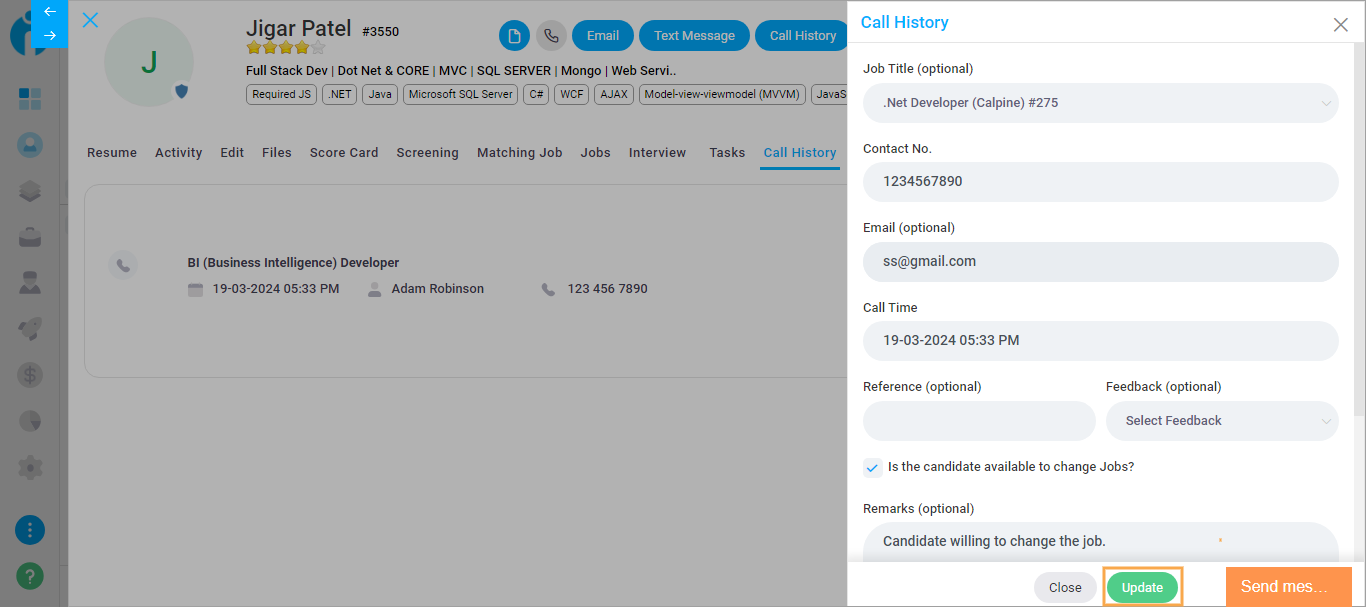Open the green help question mark icon
The width and height of the screenshot is (1366, 607).
30,577
